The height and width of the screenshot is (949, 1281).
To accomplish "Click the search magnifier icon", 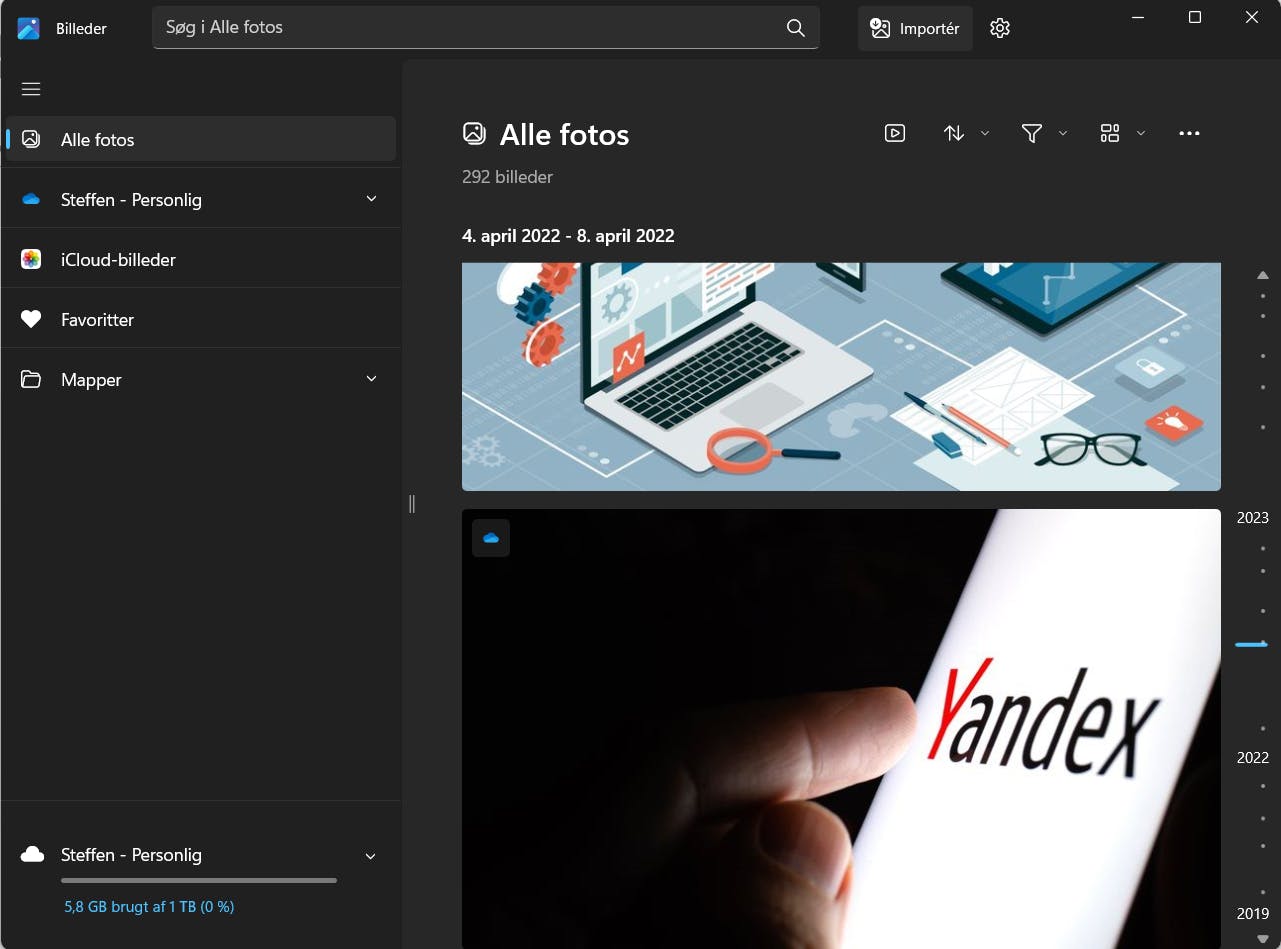I will 796,28.
